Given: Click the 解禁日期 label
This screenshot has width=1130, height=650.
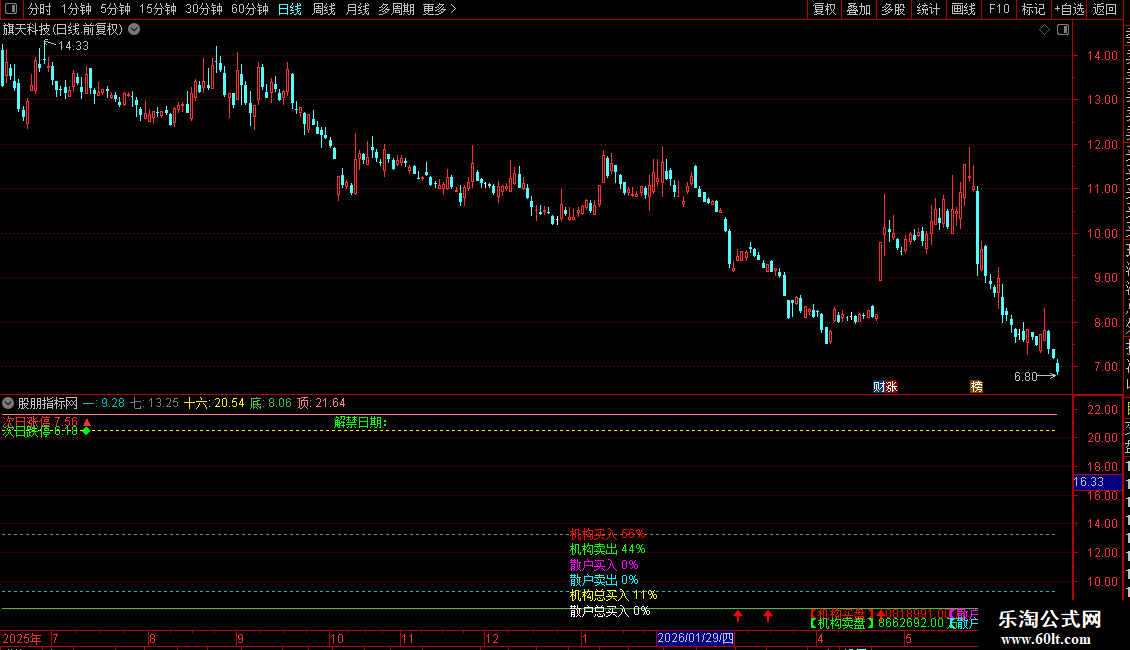Looking at the screenshot, I should coord(360,422).
